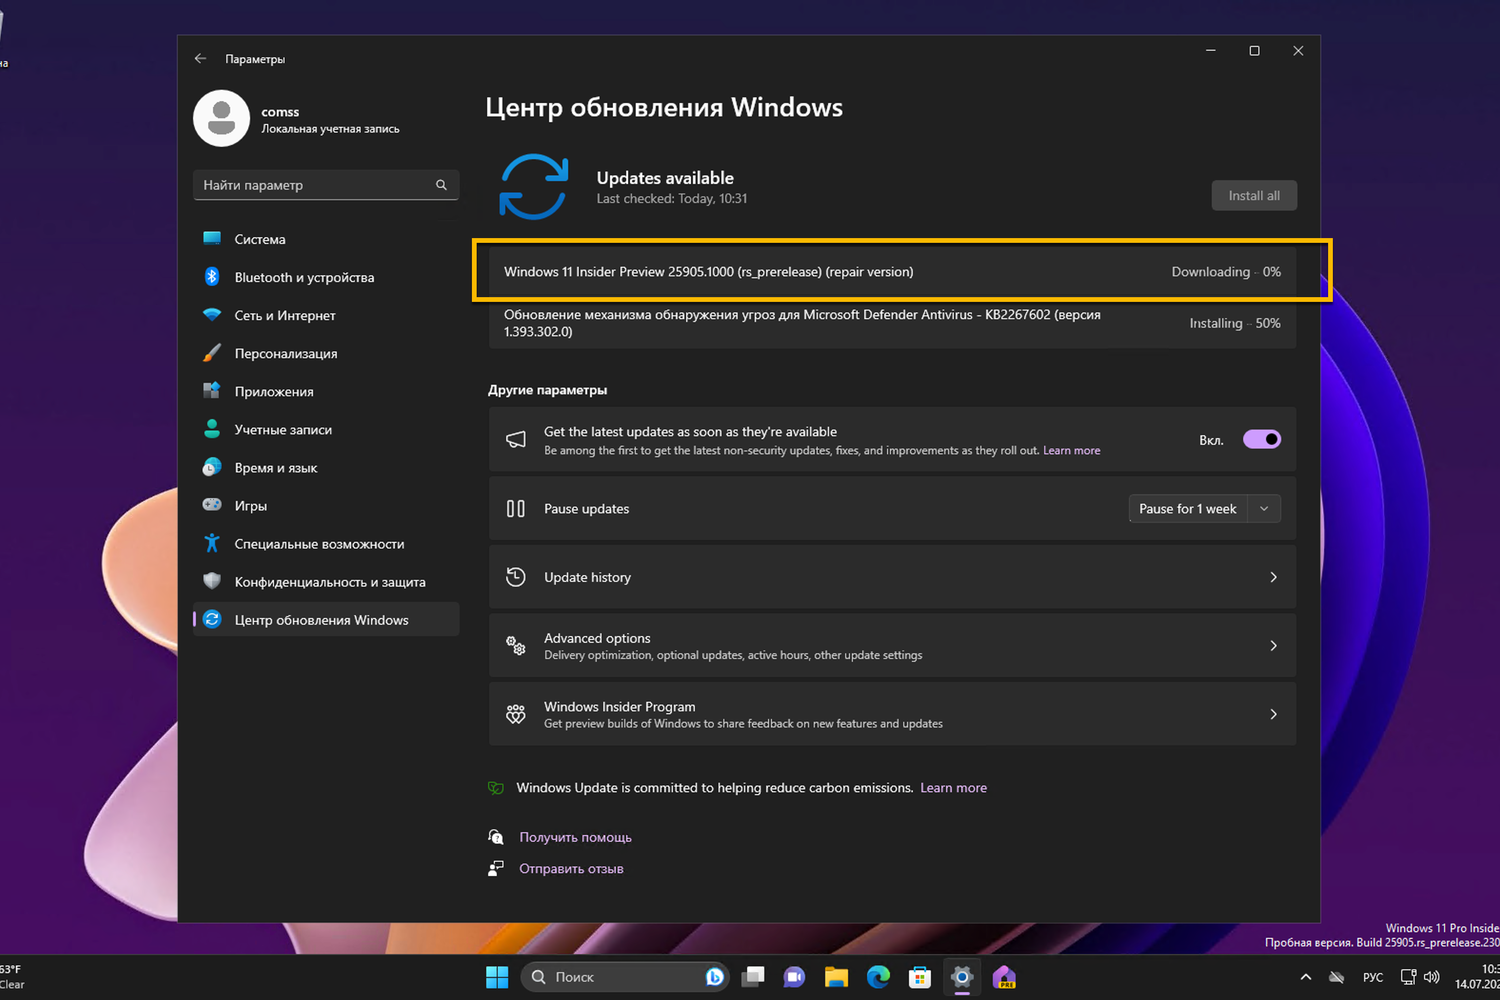Viewport: 1500px width, 1000px height.
Task: Open File Explorer from taskbar
Action: [x=836, y=977]
